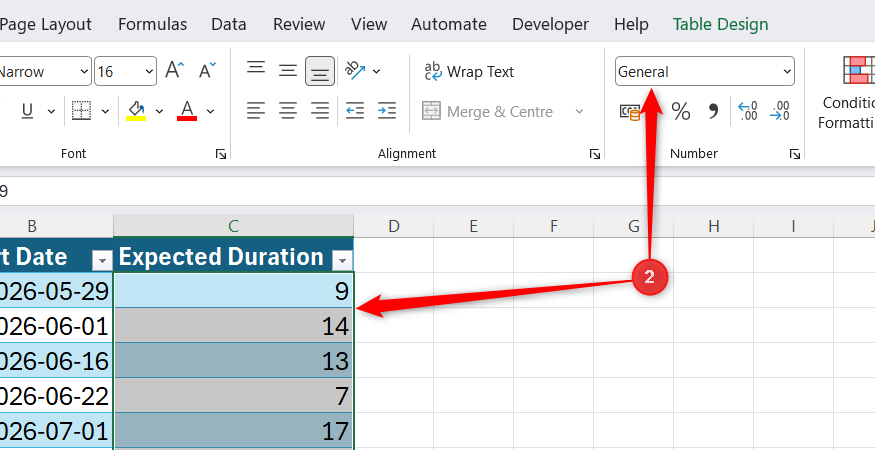Open the Data tab
Viewport: 875px width, 450px height.
coord(229,25)
